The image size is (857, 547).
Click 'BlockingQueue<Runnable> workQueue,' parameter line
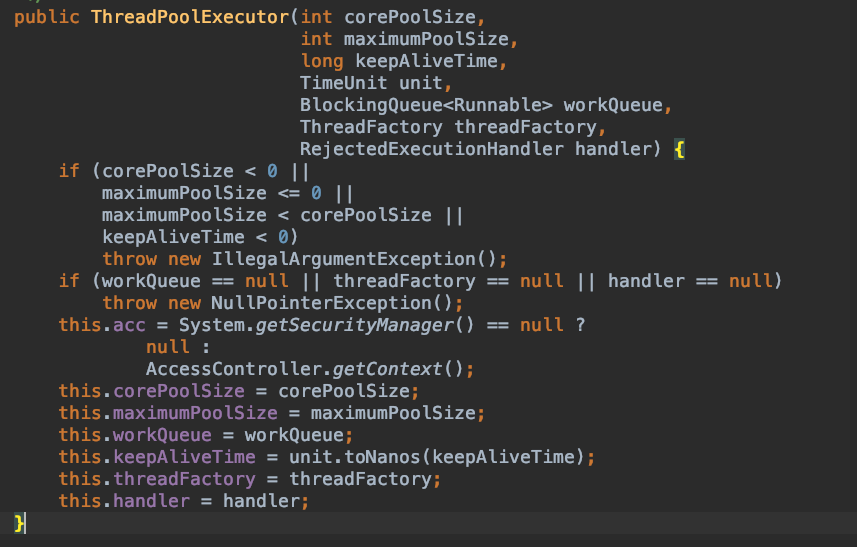coord(486,105)
